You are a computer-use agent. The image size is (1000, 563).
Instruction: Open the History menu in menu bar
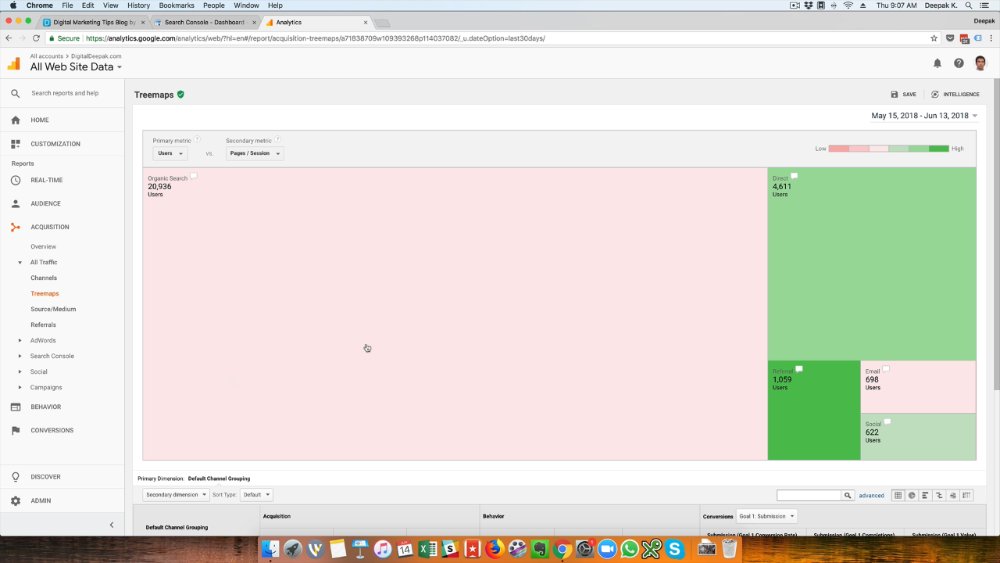click(x=138, y=5)
